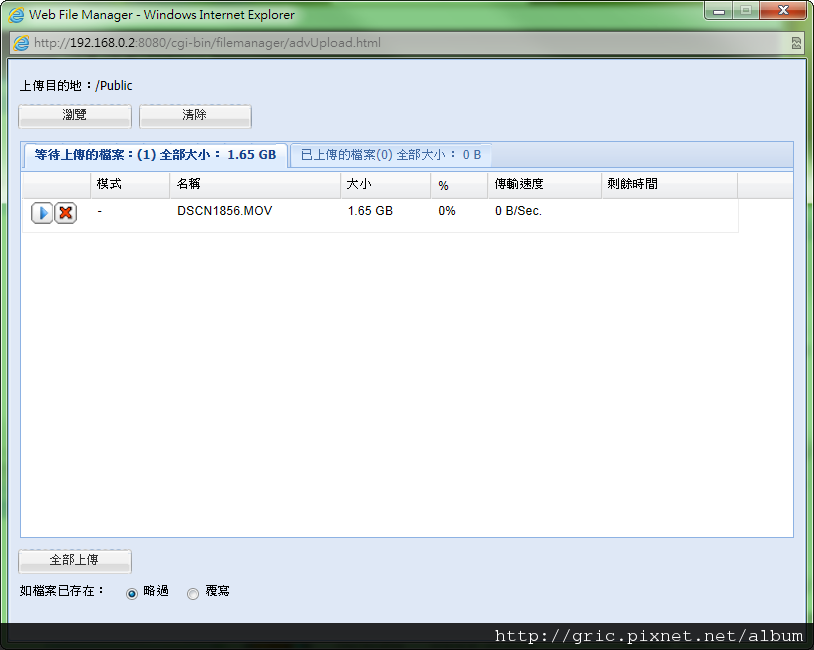Viewport: 814px width, 650px height.
Task: Click the 清除 clear button
Action: click(195, 116)
